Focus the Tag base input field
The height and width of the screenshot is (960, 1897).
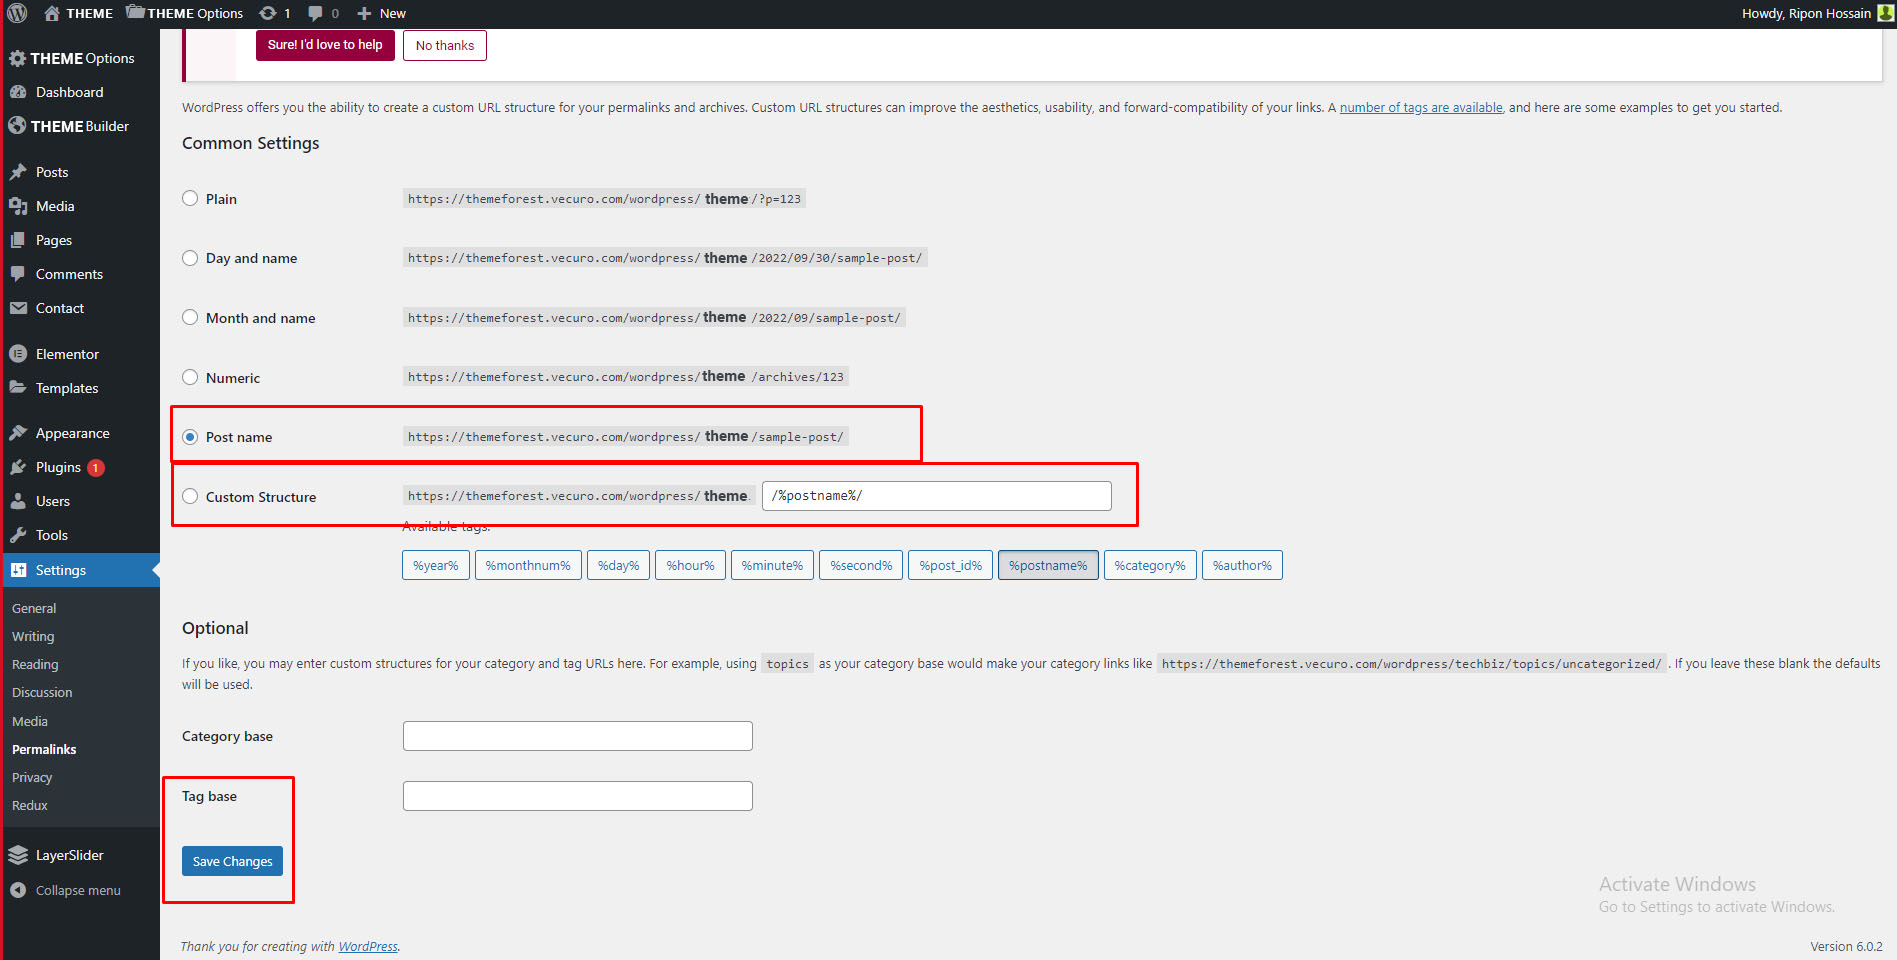pos(578,796)
